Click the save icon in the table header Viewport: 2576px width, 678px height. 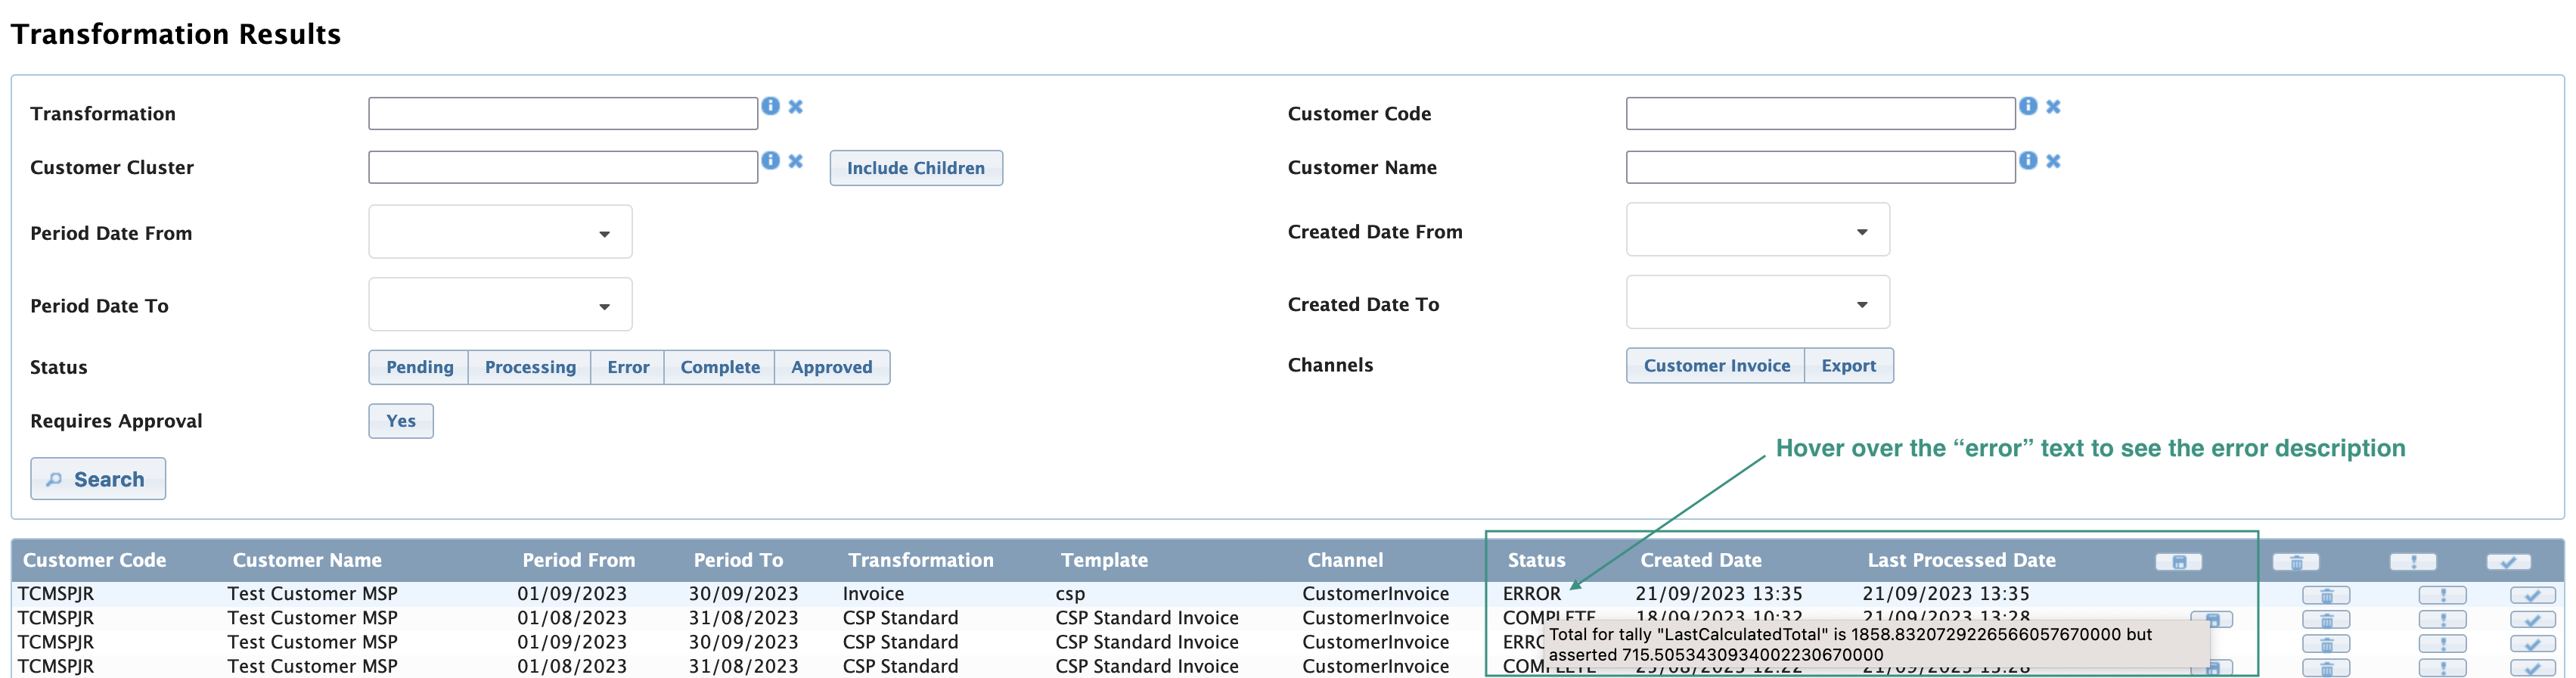tap(2179, 562)
